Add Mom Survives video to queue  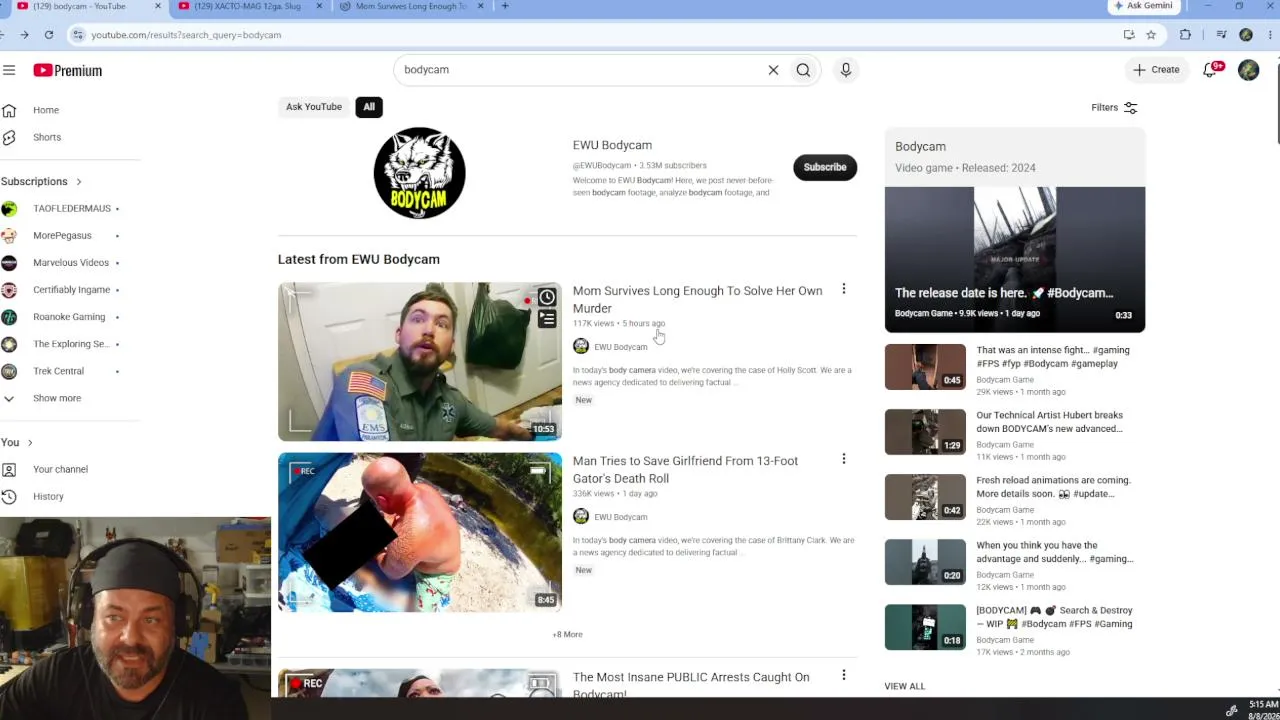point(546,319)
